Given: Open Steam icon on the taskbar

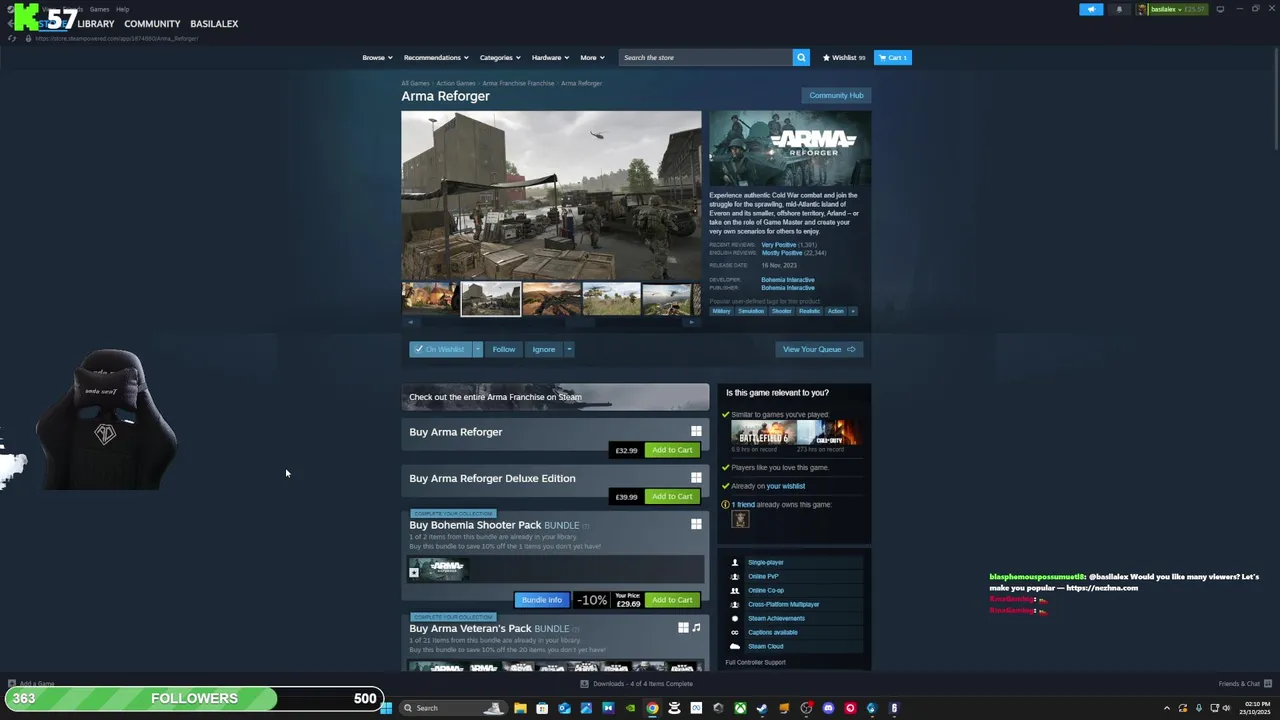Looking at the screenshot, I should click(762, 708).
